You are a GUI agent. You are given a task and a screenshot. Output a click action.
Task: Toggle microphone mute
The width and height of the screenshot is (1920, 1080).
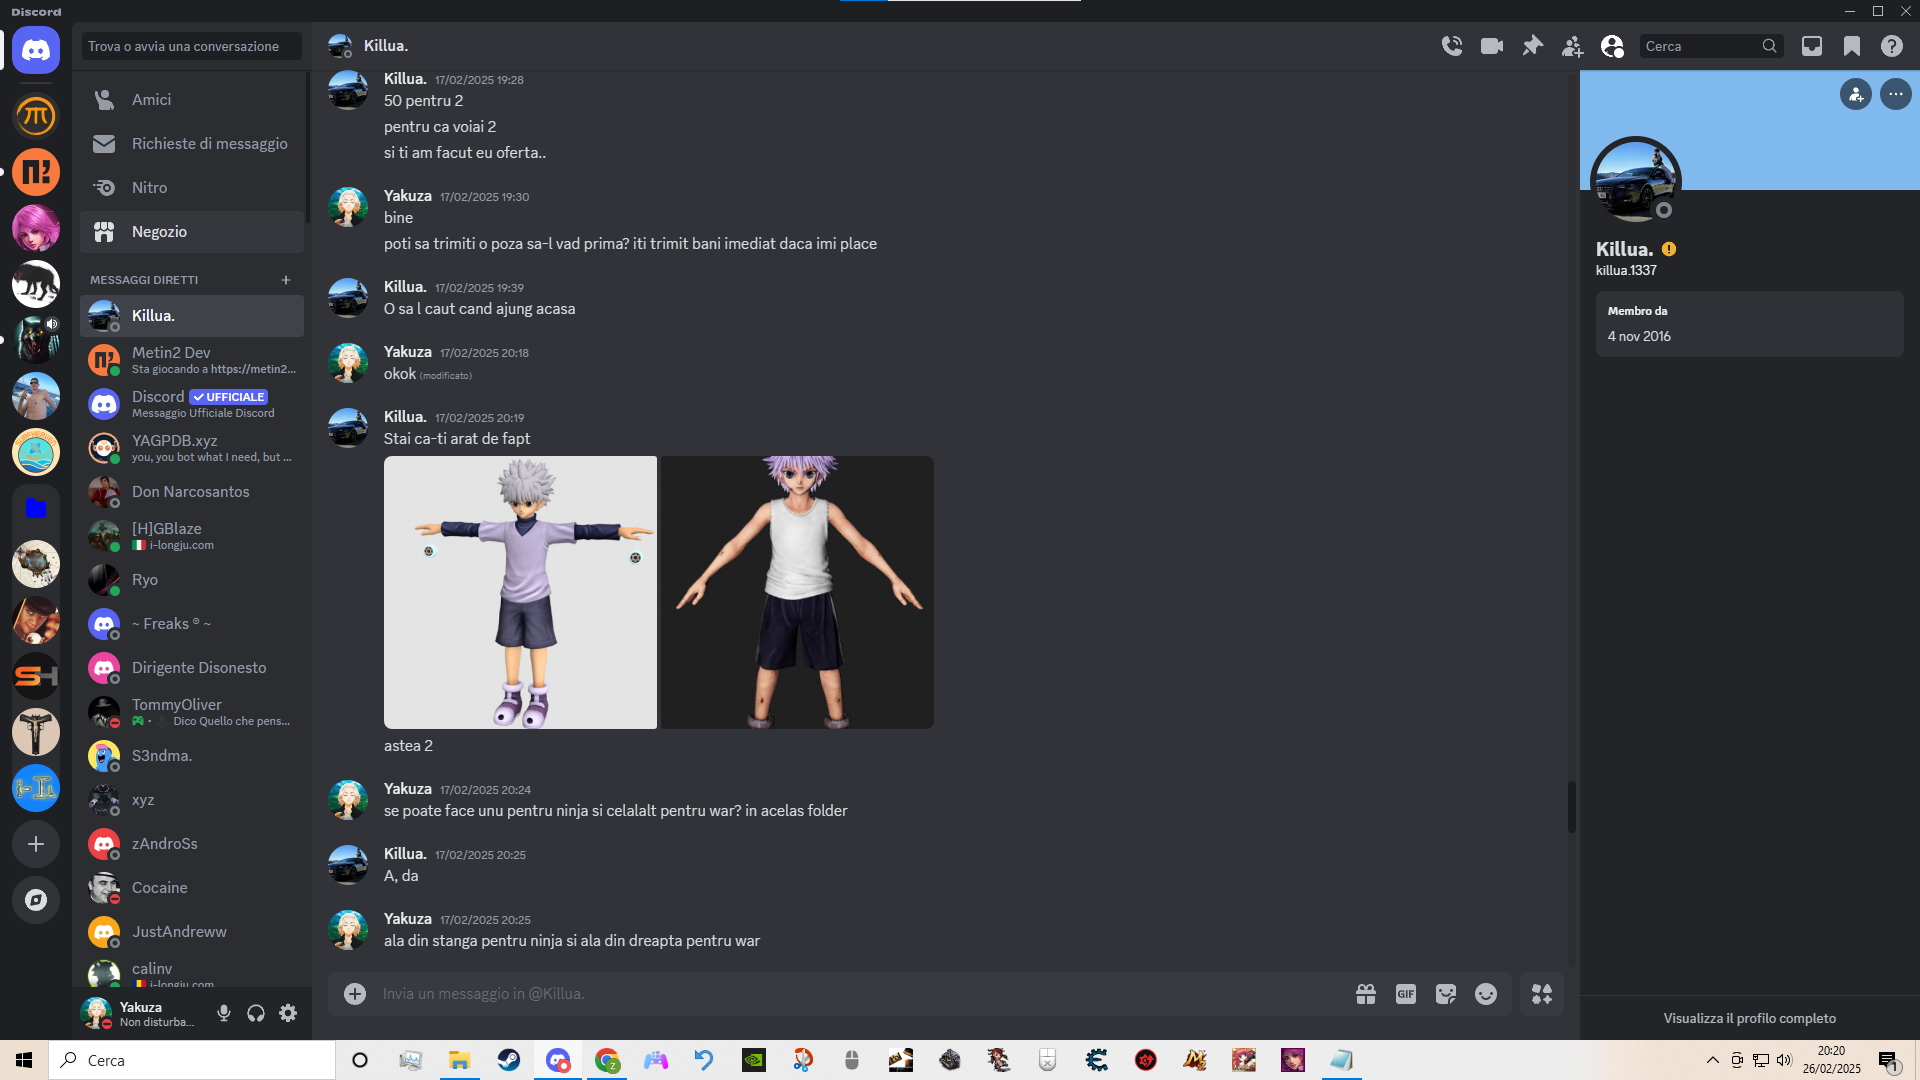(224, 1013)
